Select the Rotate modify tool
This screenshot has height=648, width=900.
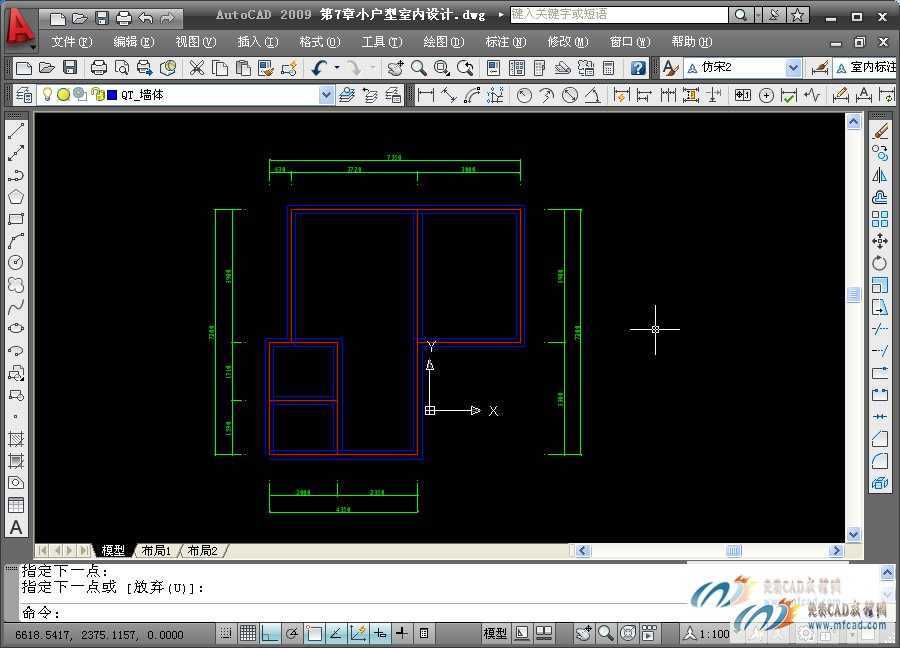(880, 263)
